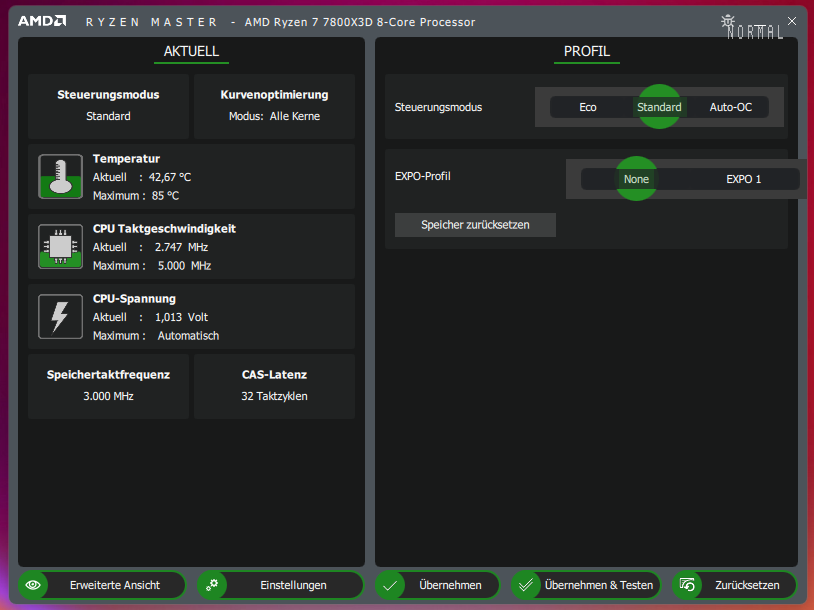Viewport: 814px width, 610px height.
Task: Click the eye icon for Erweiterte Ansicht
Action: [33, 585]
